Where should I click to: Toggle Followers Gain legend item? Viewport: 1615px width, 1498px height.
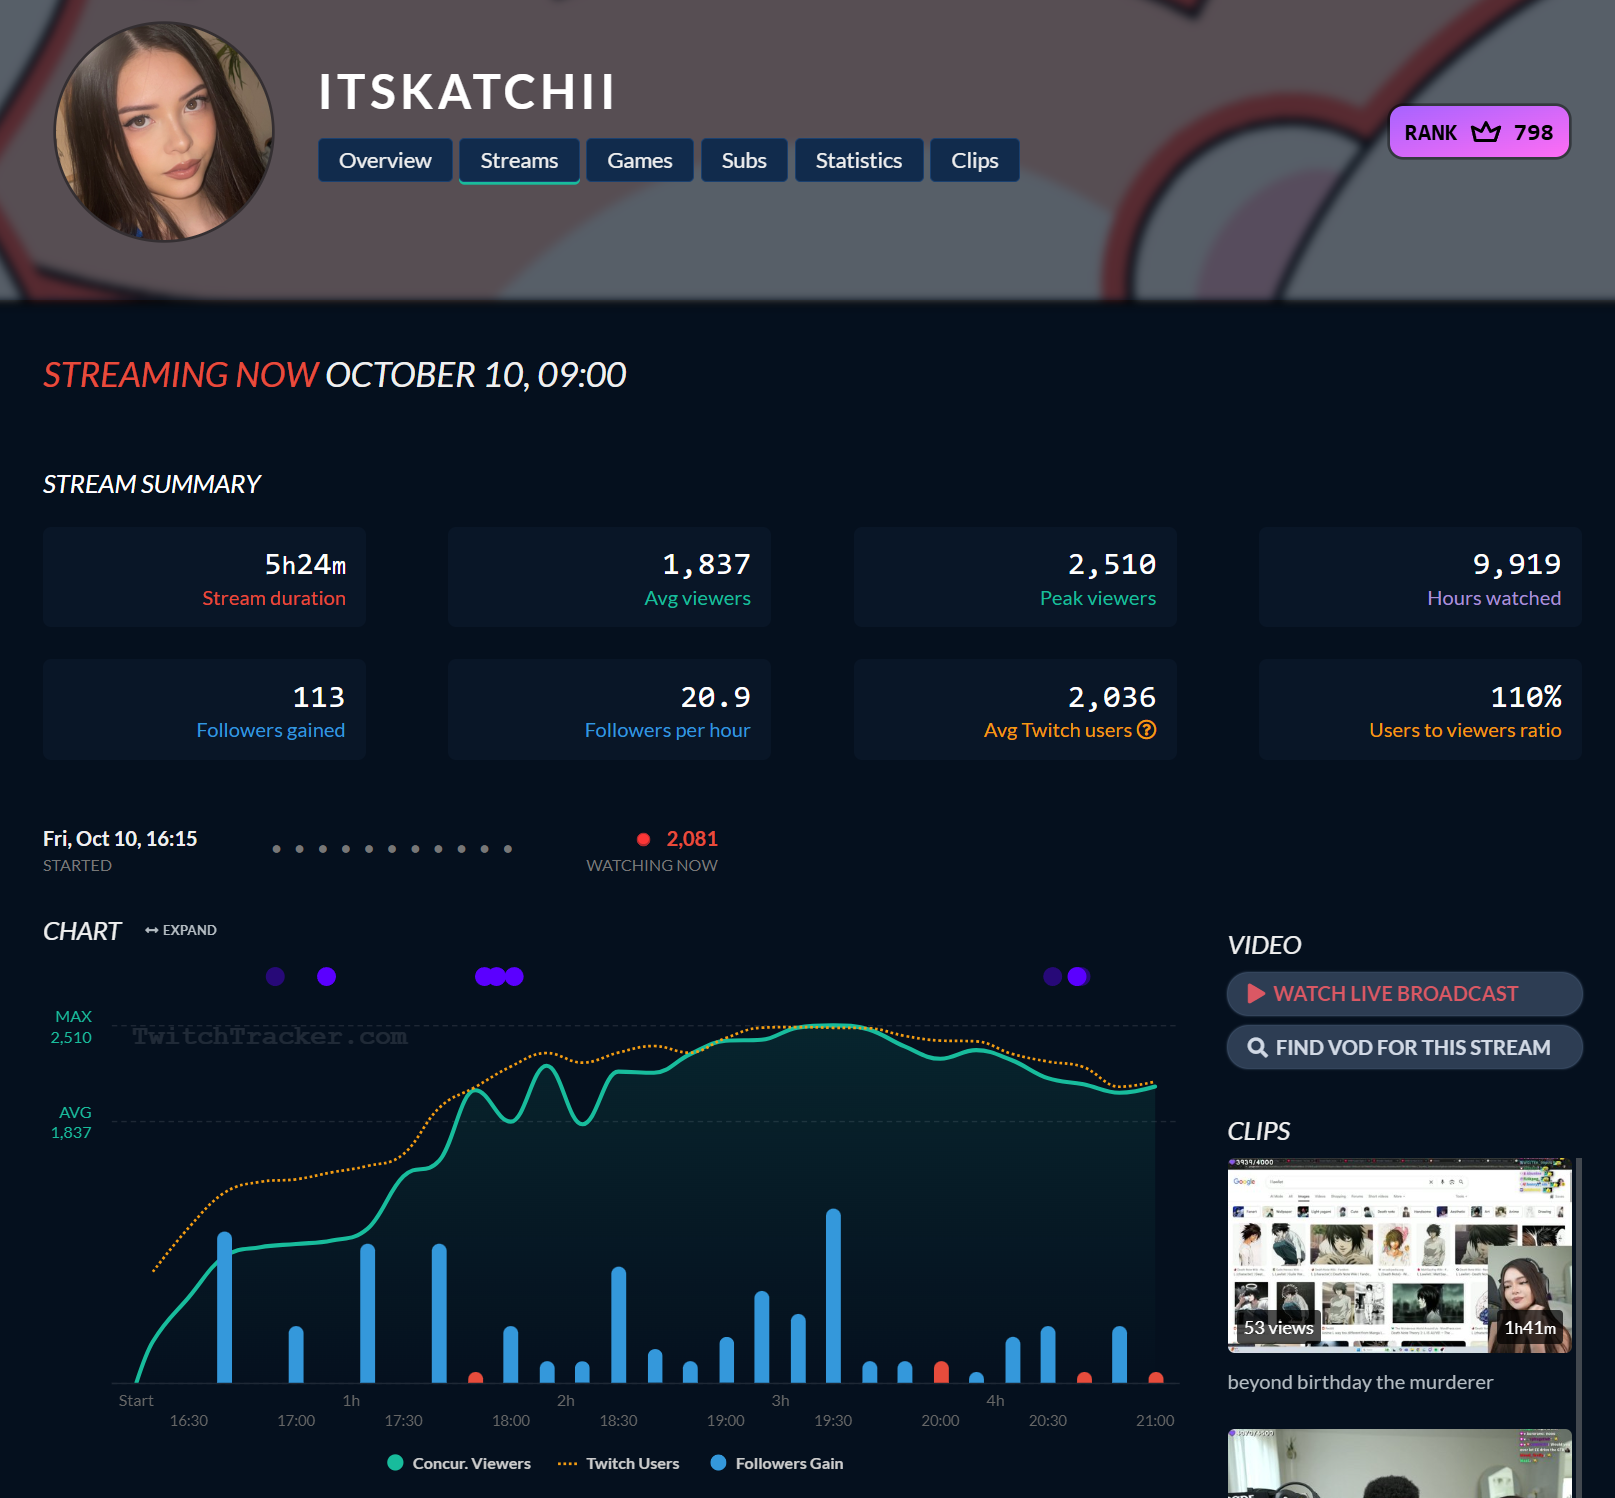pyautogui.click(x=777, y=1463)
